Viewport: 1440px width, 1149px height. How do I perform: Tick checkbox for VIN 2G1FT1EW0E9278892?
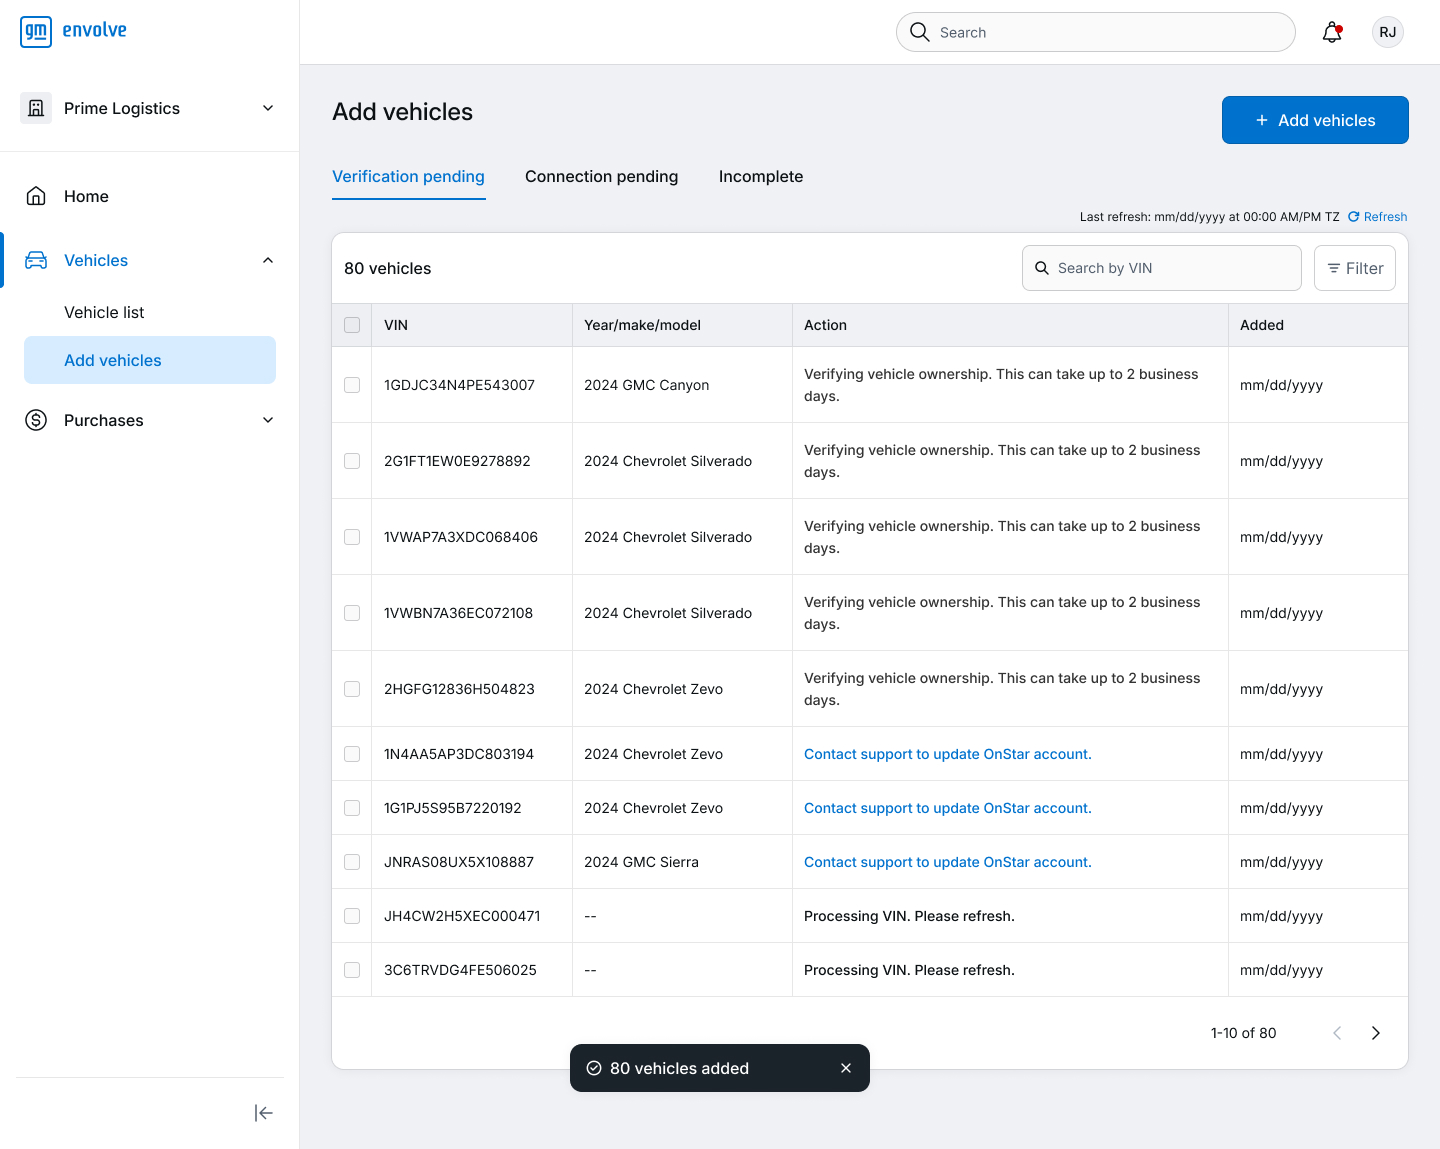point(352,461)
